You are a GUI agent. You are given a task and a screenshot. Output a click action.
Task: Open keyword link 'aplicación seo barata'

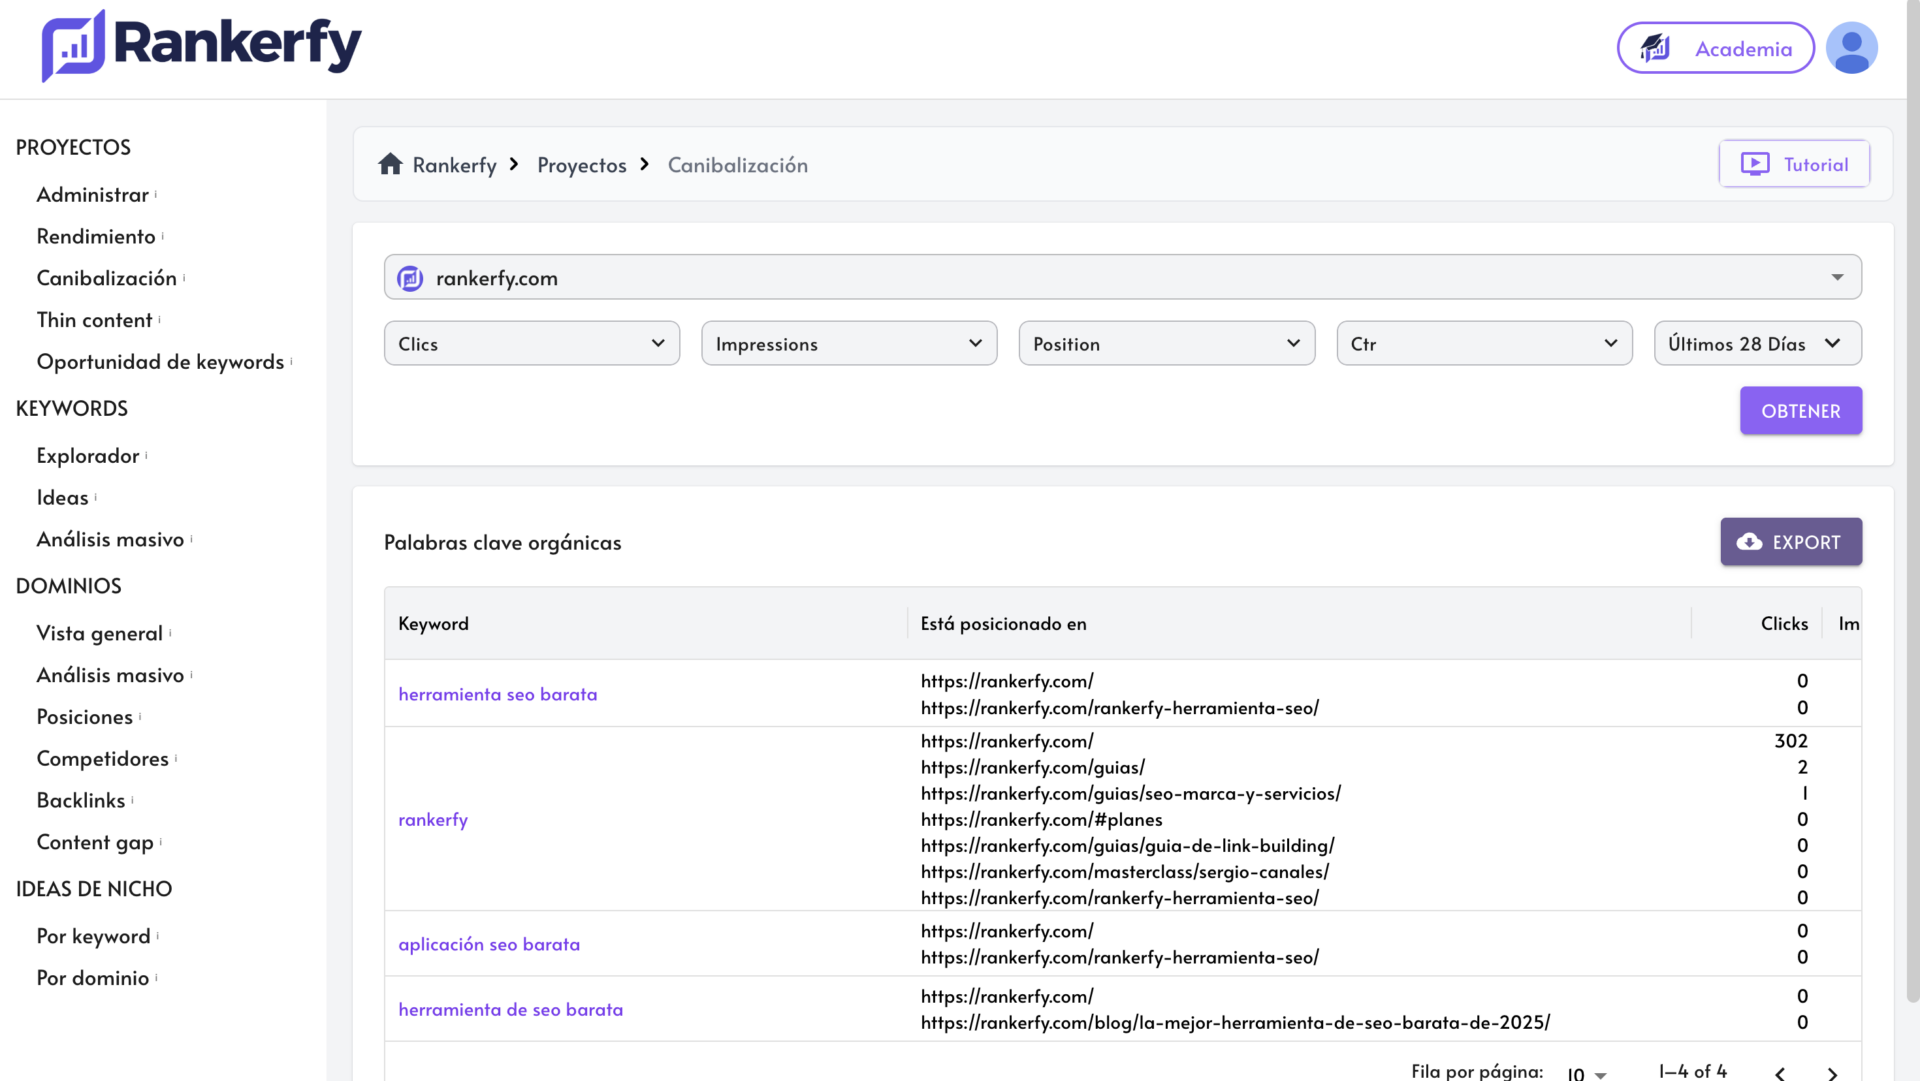click(x=489, y=944)
